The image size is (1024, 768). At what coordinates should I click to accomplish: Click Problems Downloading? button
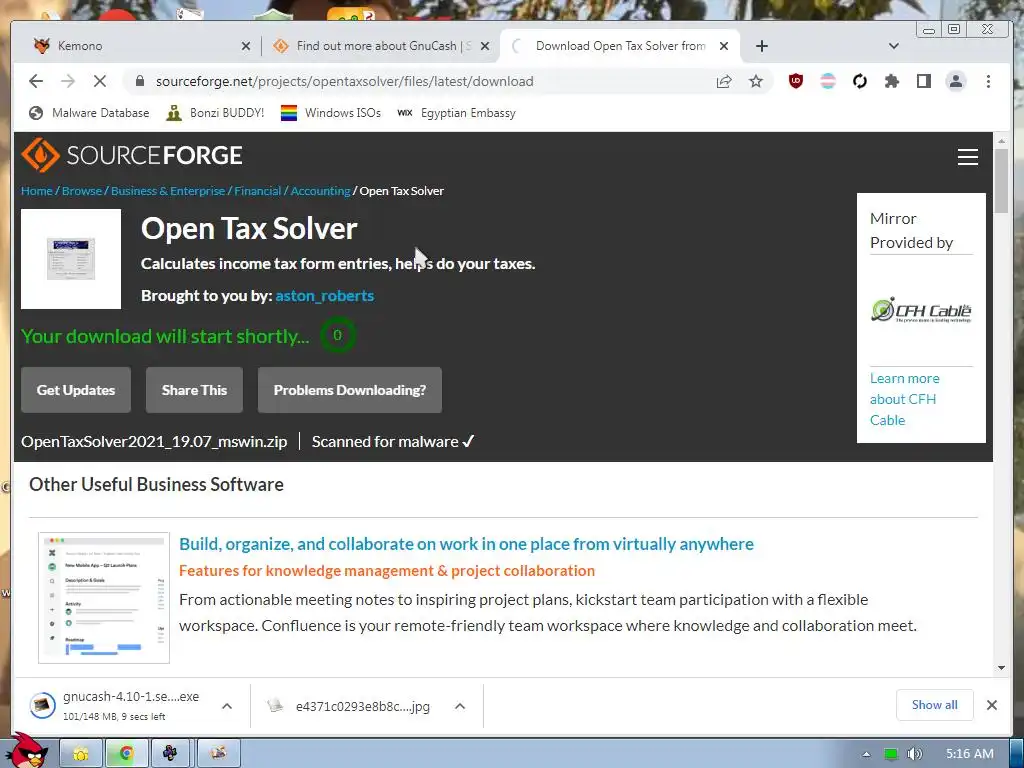(349, 390)
